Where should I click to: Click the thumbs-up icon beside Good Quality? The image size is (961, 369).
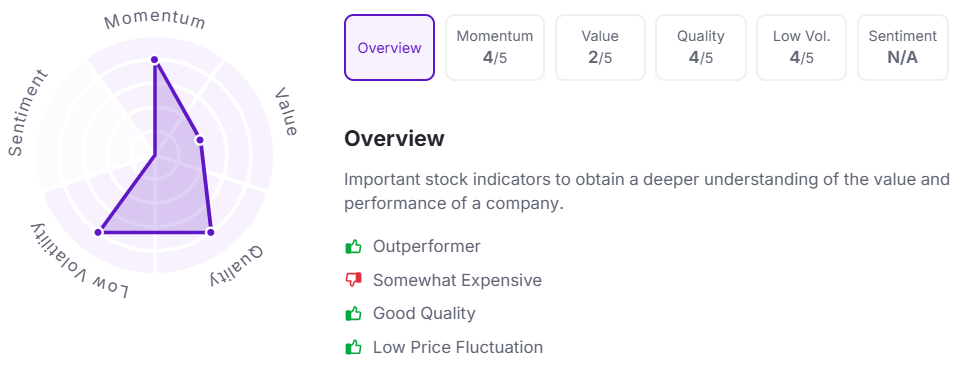click(x=353, y=314)
